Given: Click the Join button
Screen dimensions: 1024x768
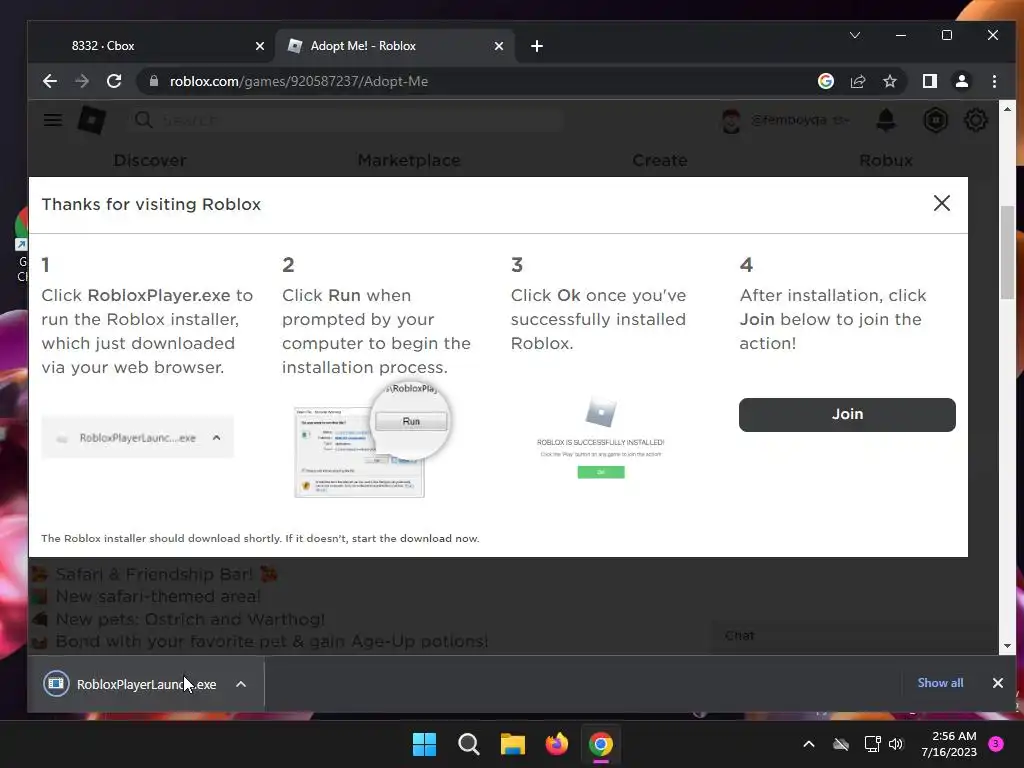Looking at the screenshot, I should (x=847, y=414).
